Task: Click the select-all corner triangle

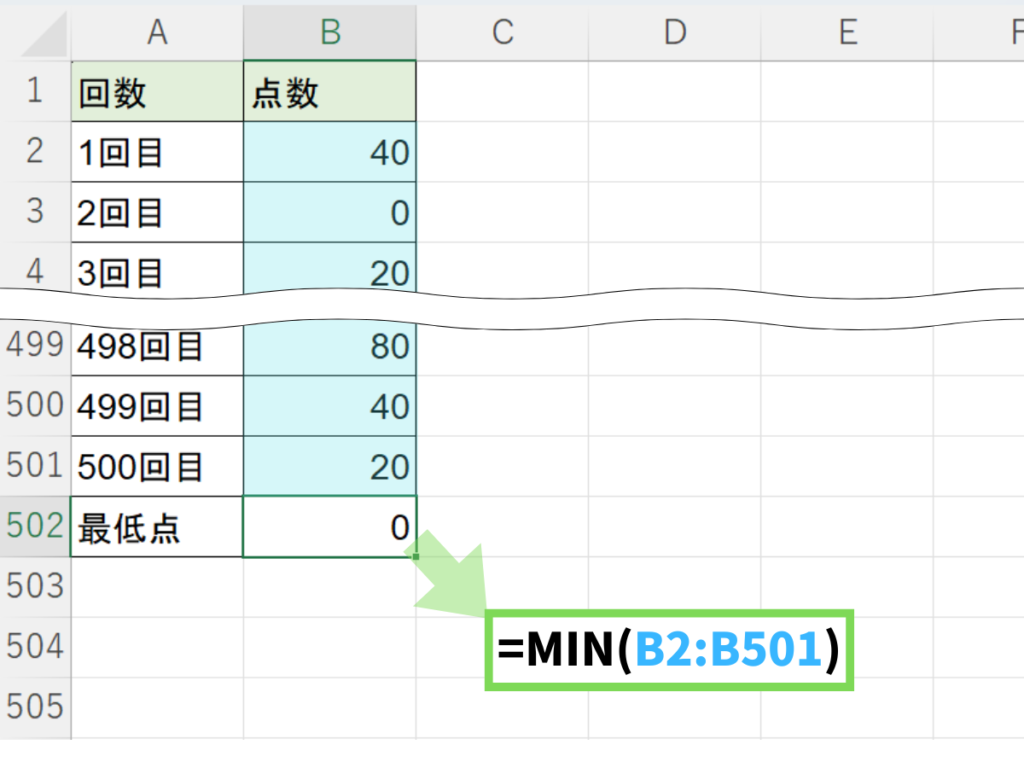Action: coord(40,36)
